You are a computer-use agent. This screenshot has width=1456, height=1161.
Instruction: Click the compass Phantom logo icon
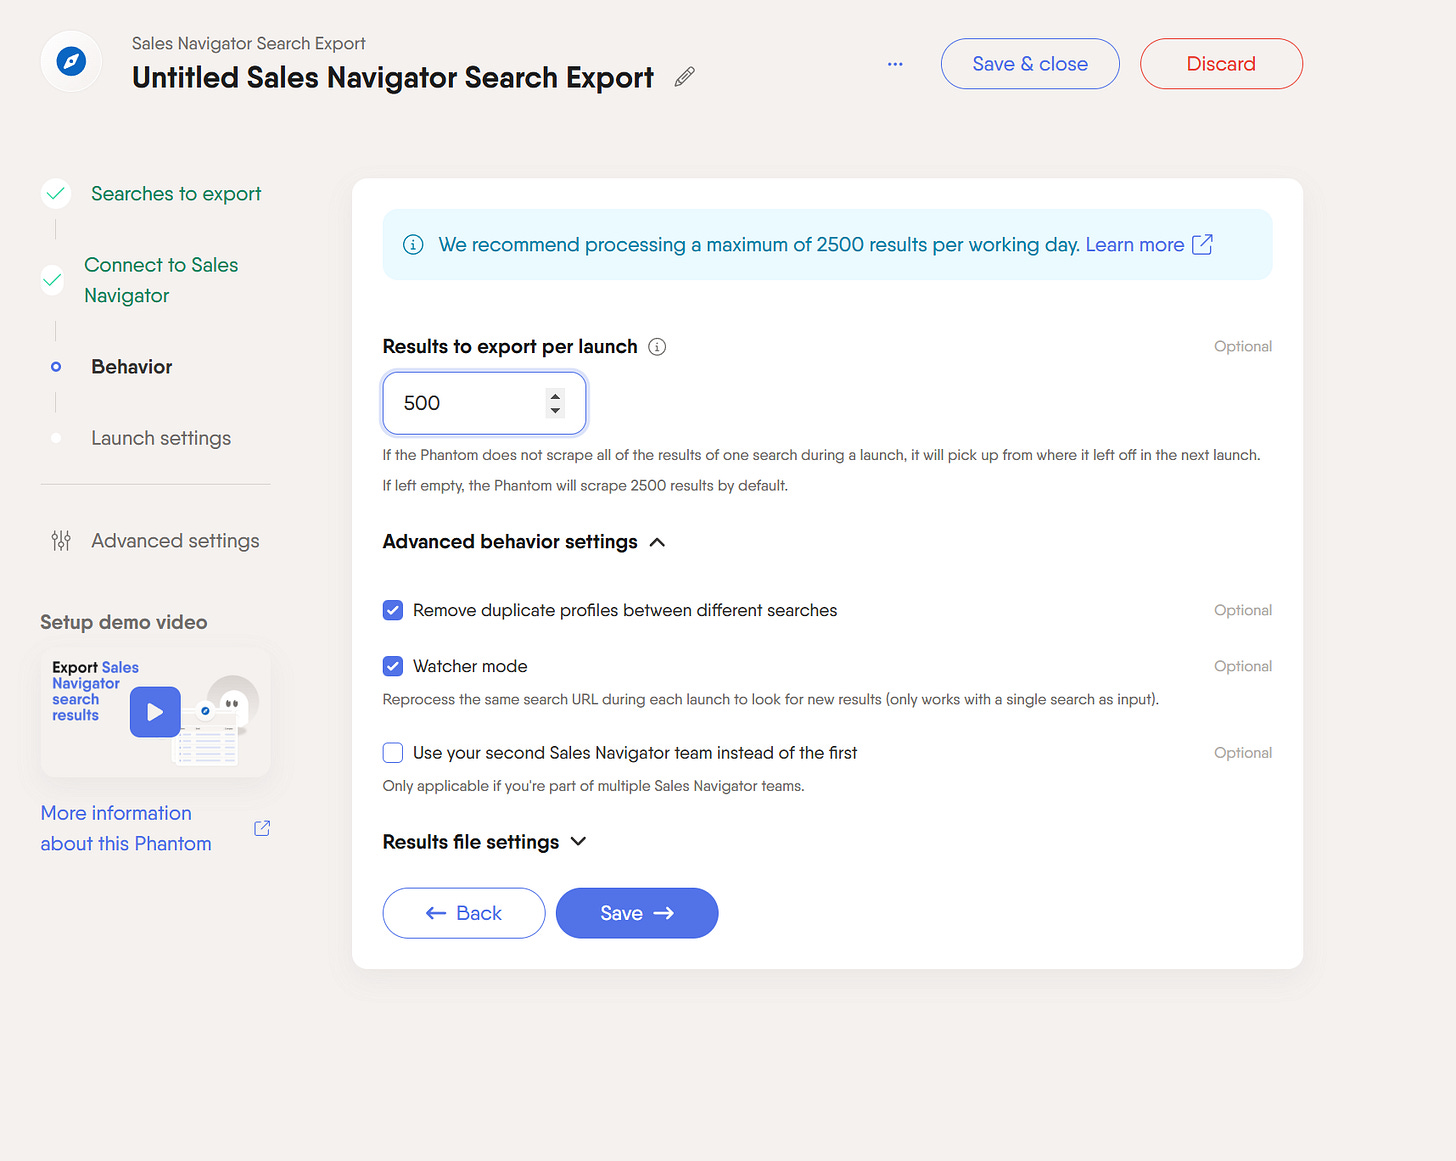coord(71,62)
